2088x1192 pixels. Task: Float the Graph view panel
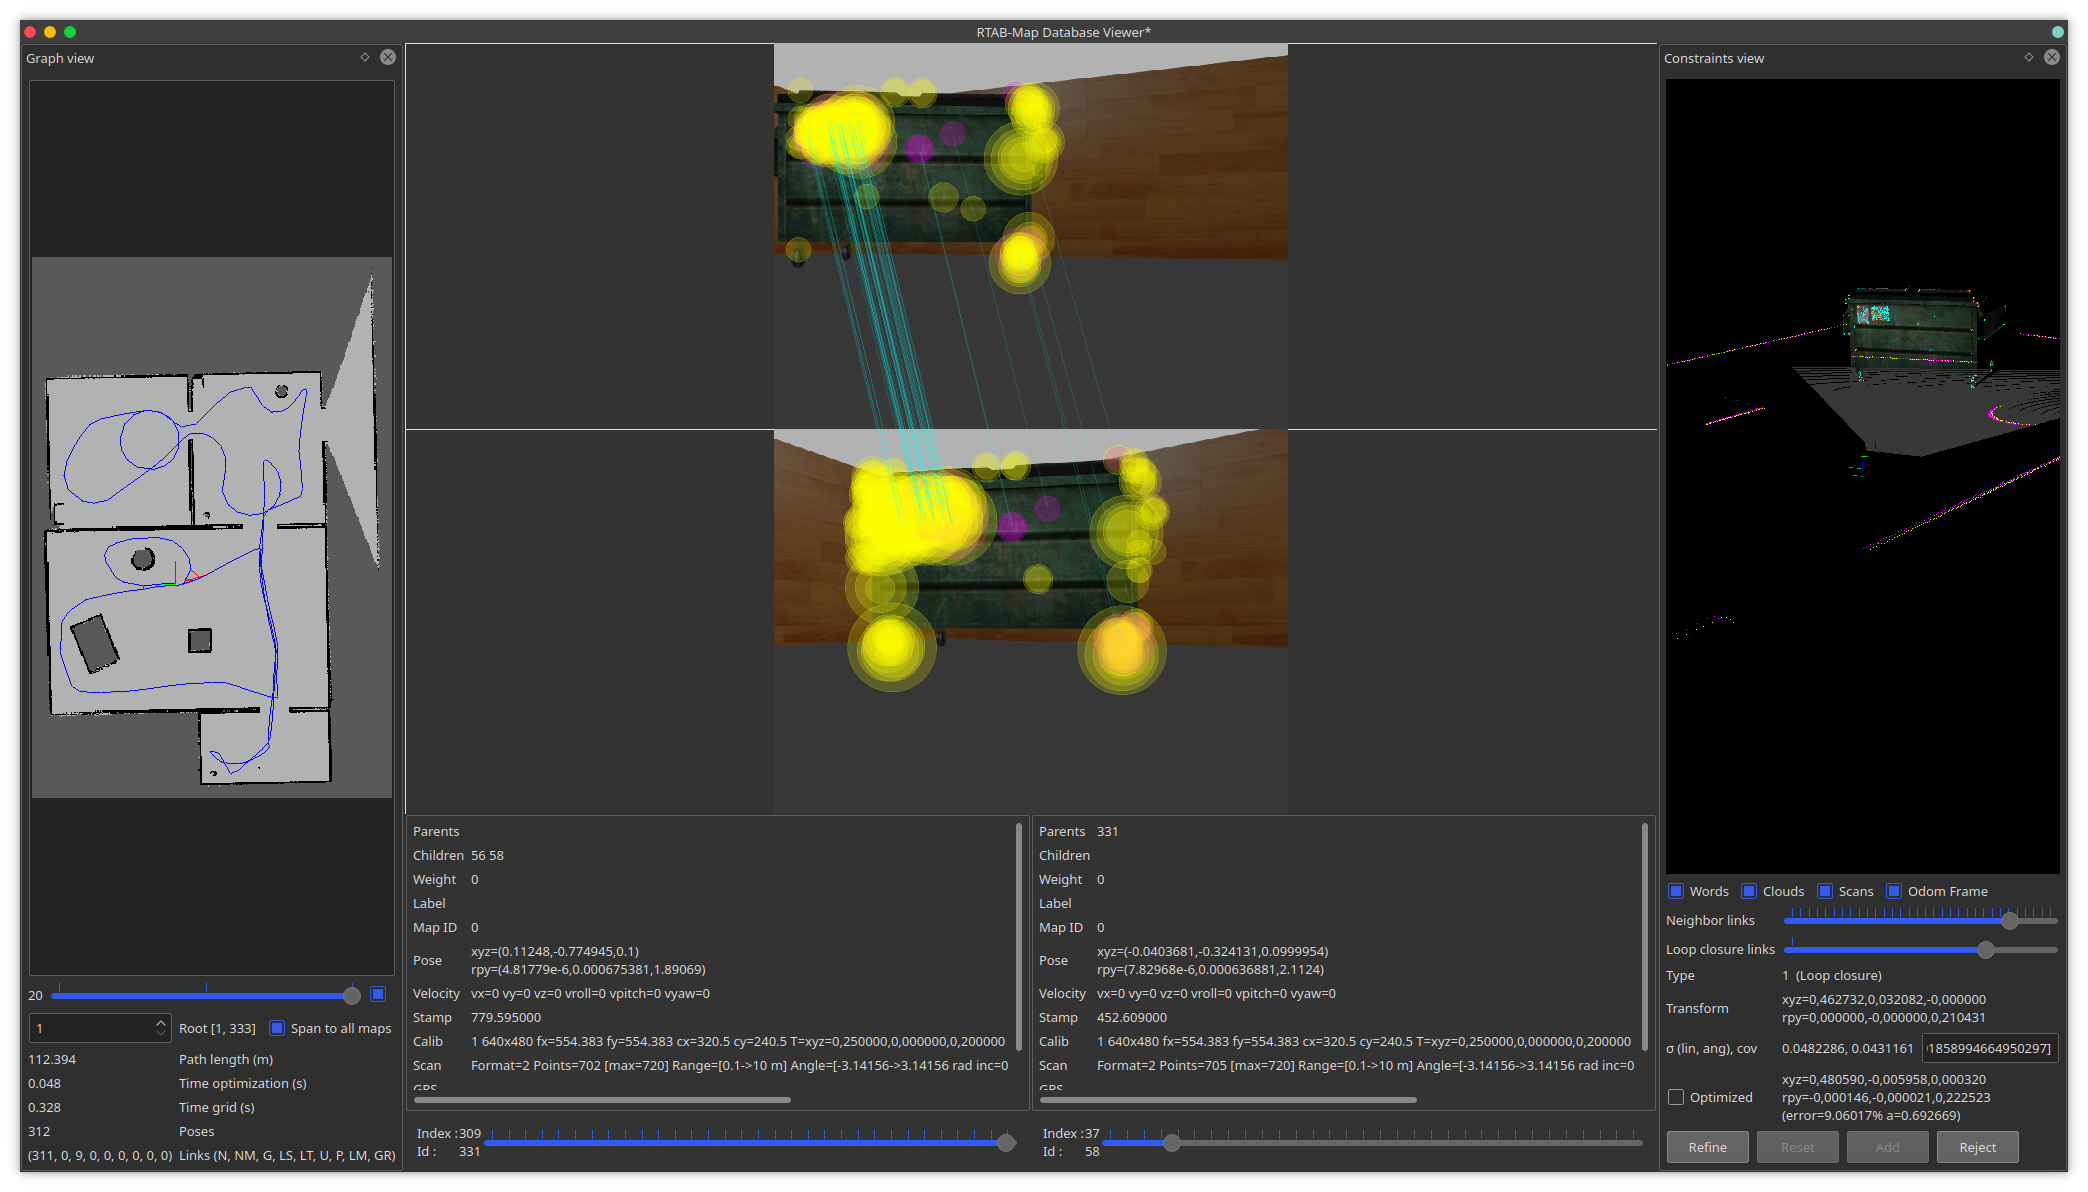pos(365,58)
